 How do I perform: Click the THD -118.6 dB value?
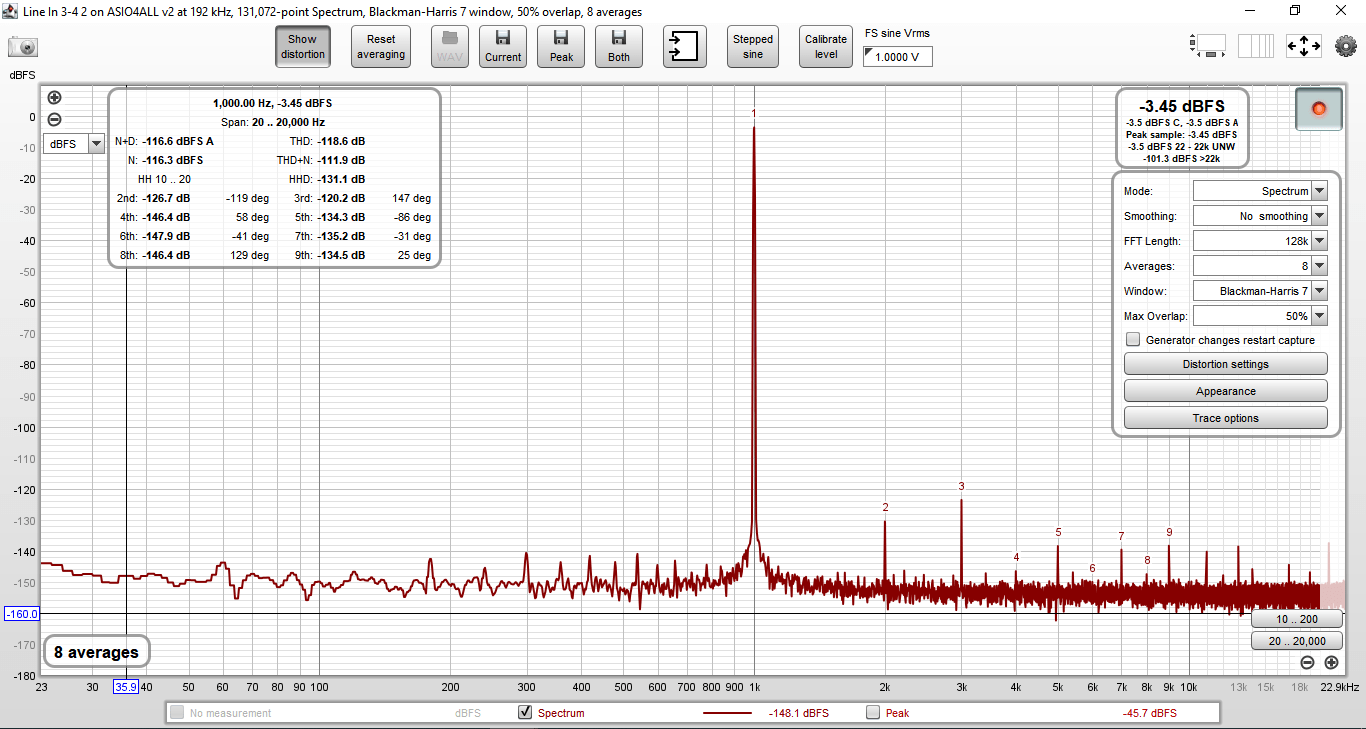(x=342, y=141)
